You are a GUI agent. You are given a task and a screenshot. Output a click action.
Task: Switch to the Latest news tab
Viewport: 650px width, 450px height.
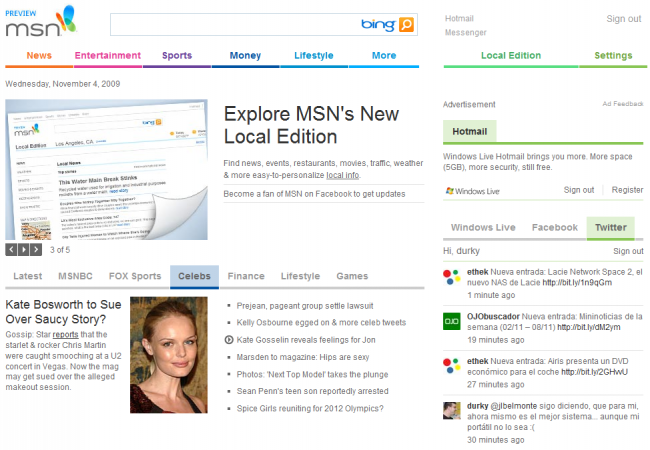[x=28, y=276]
